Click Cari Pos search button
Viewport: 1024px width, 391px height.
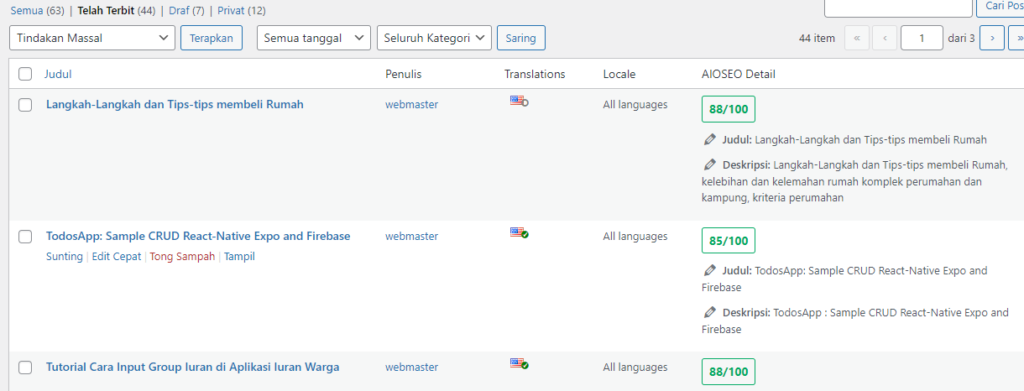coord(1000,7)
